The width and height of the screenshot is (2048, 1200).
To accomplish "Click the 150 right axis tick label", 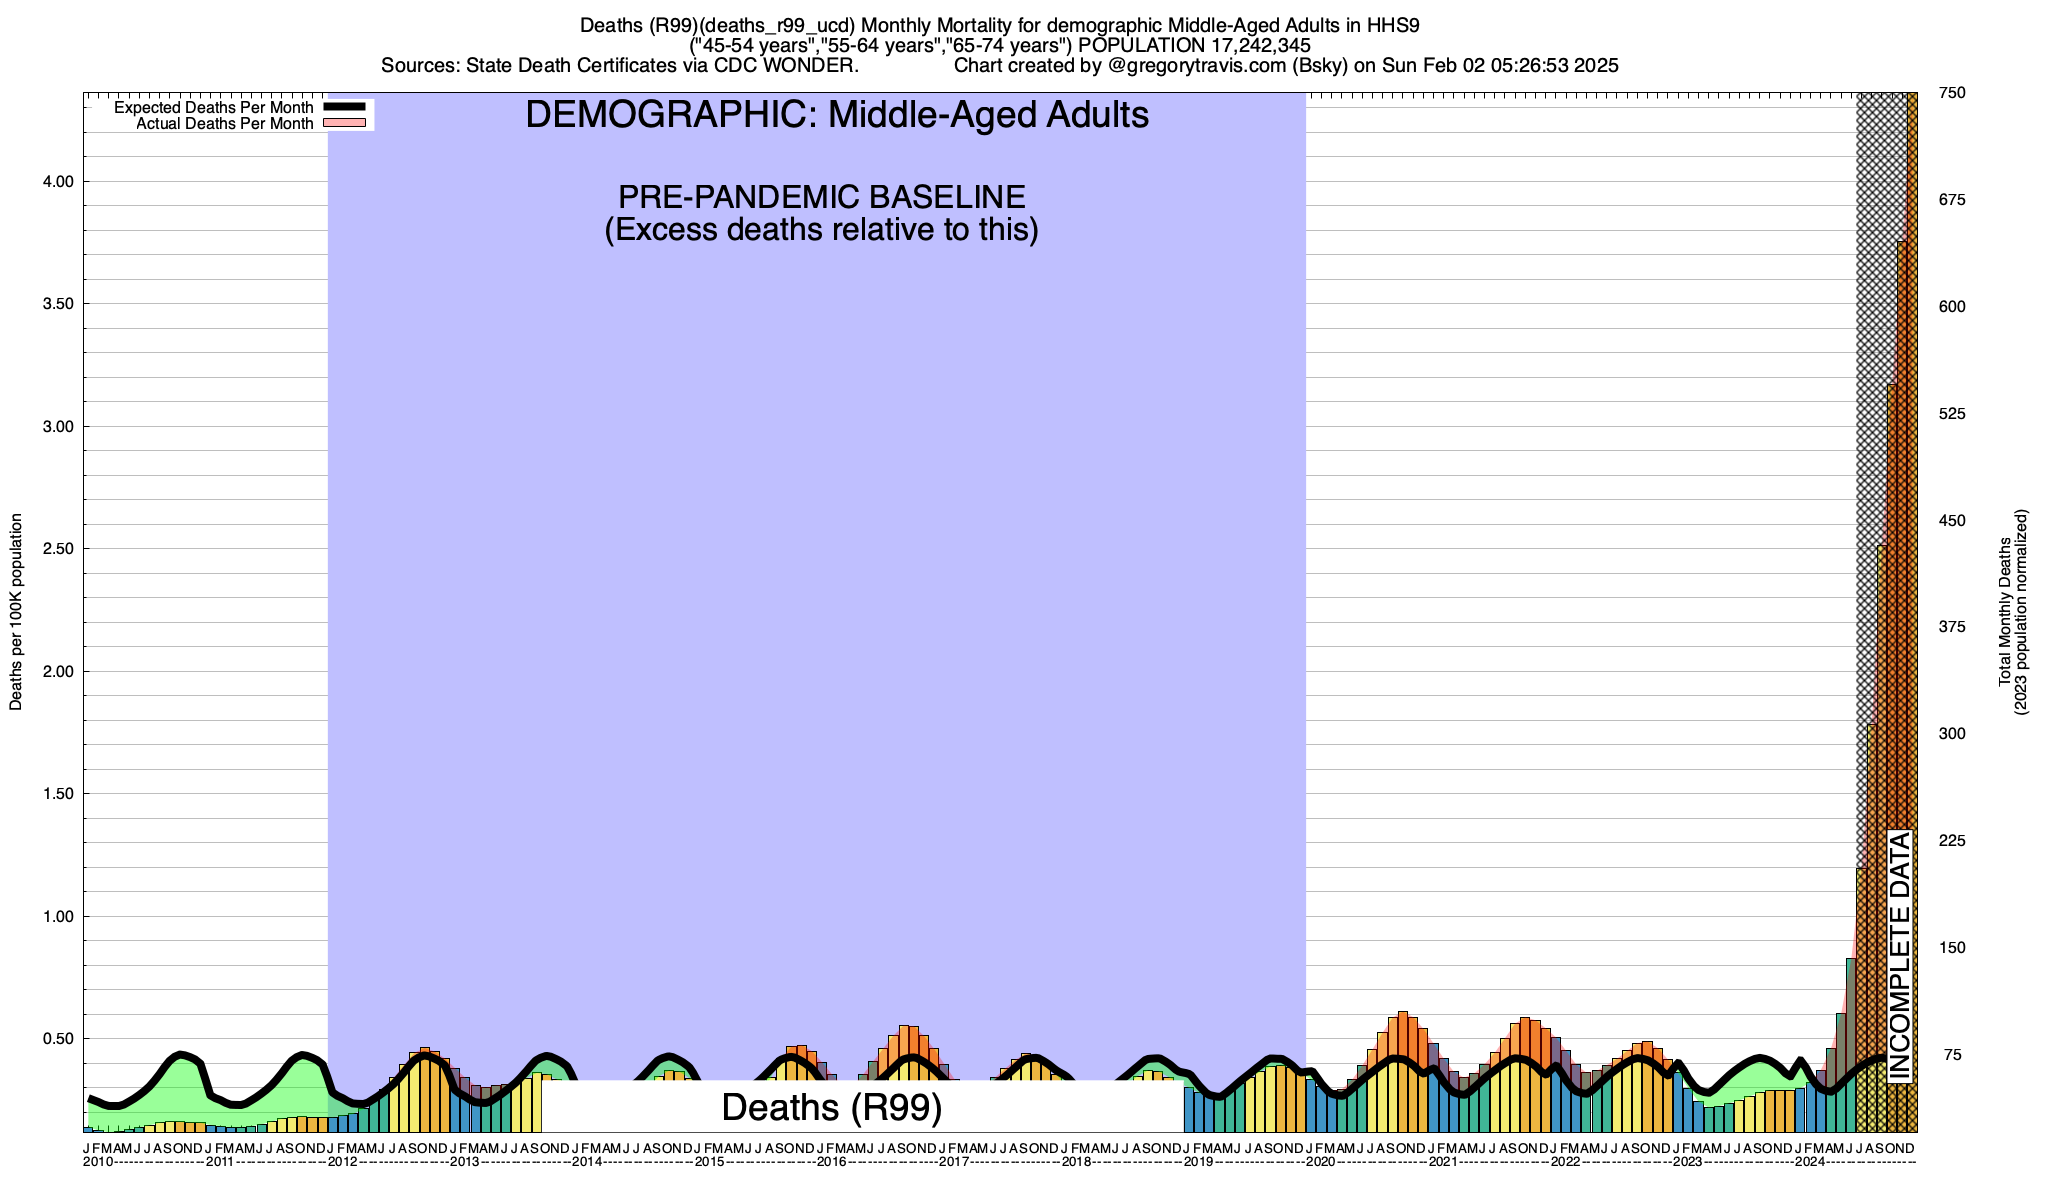I will (x=1953, y=948).
